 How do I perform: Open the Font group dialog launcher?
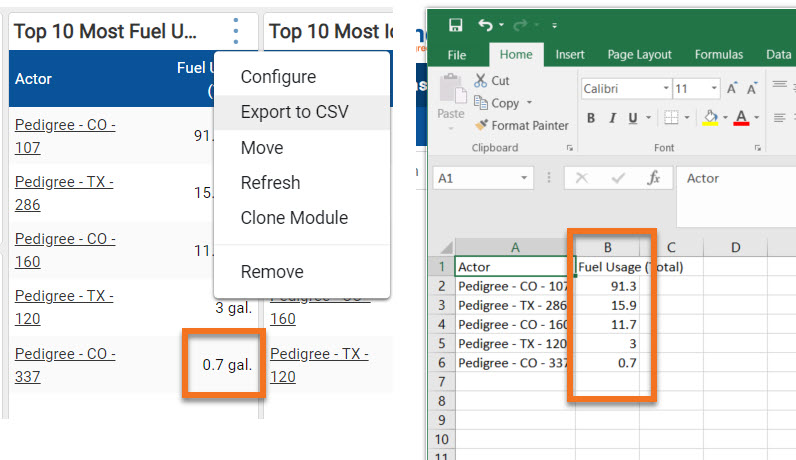[757, 148]
